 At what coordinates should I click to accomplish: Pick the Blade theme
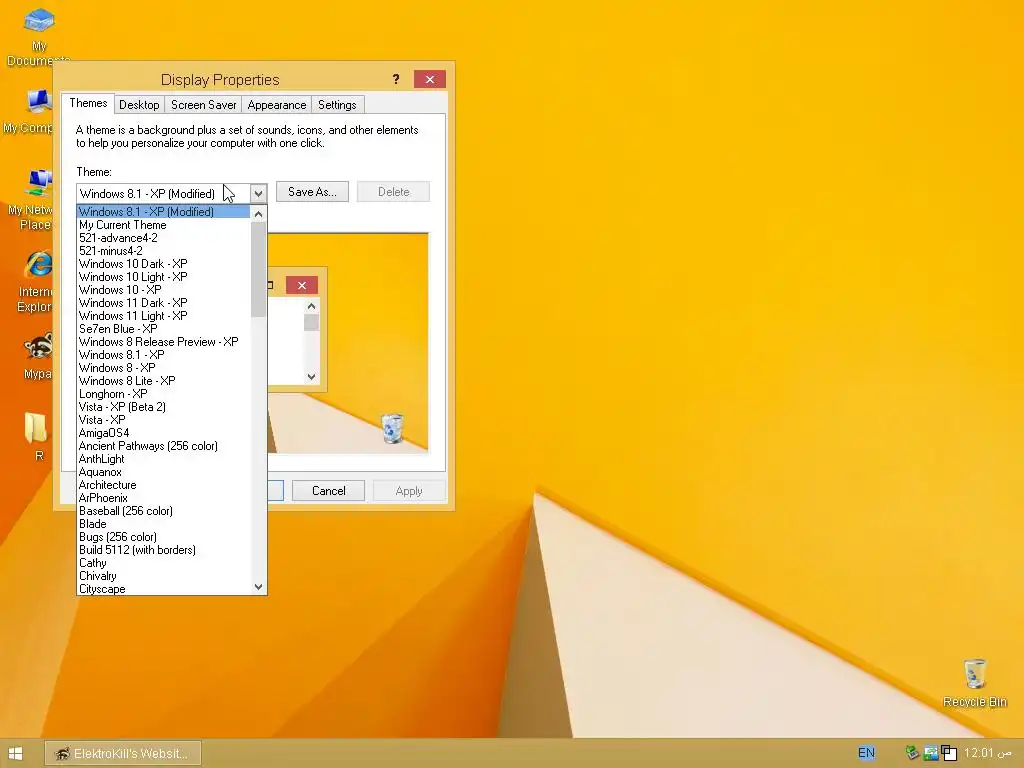[163, 524]
